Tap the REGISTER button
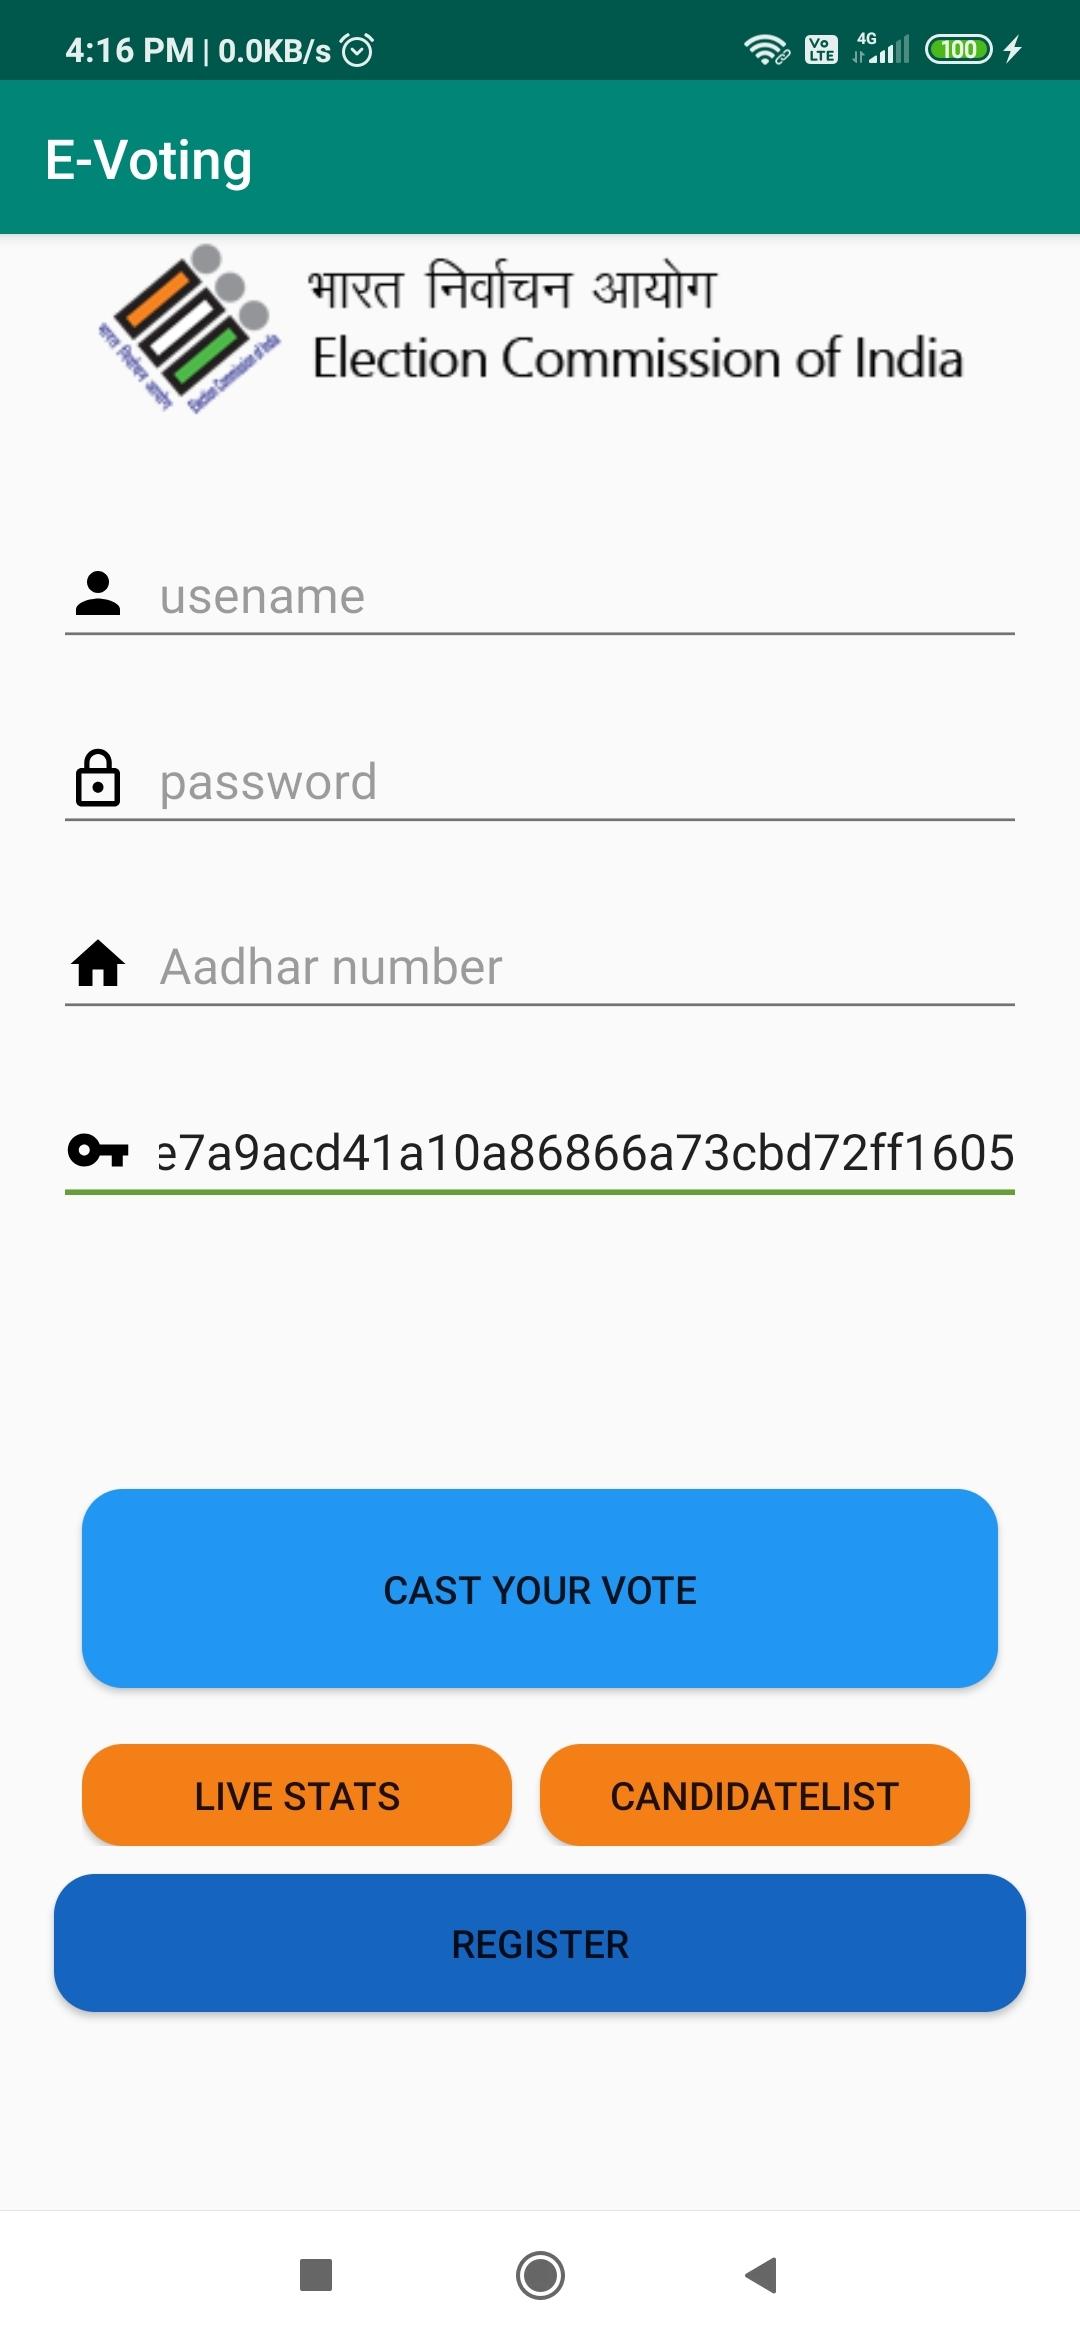This screenshot has width=1080, height=2340. (540, 1944)
